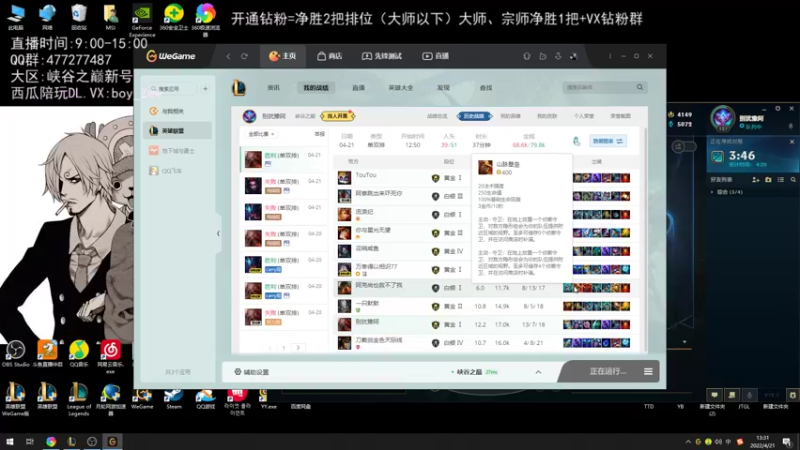Open chat window icon in League client bottom bar

point(714,394)
